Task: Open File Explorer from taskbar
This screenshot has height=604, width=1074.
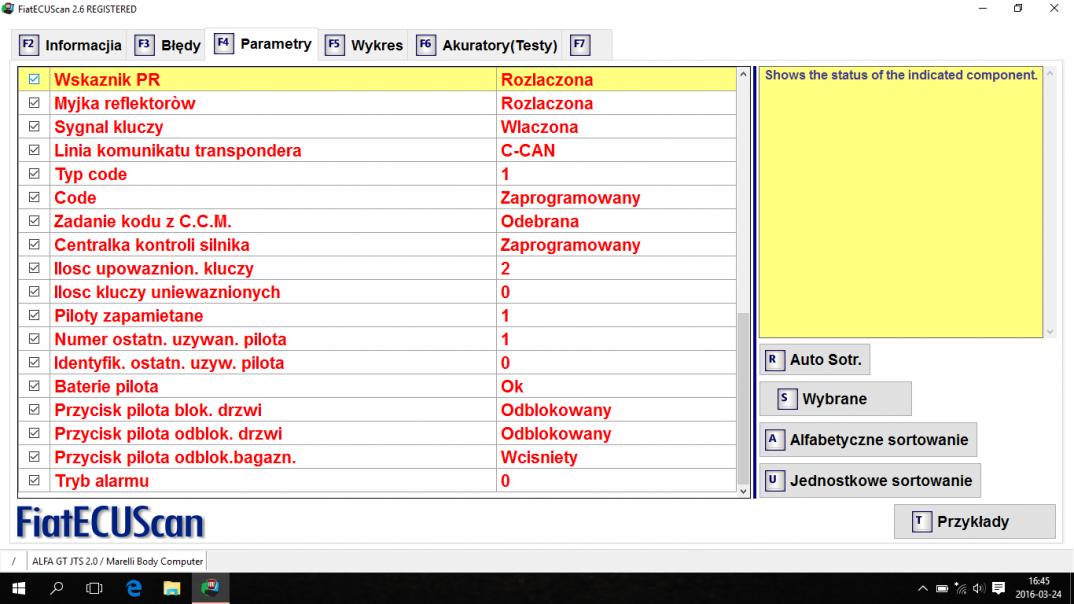Action: (x=171, y=588)
